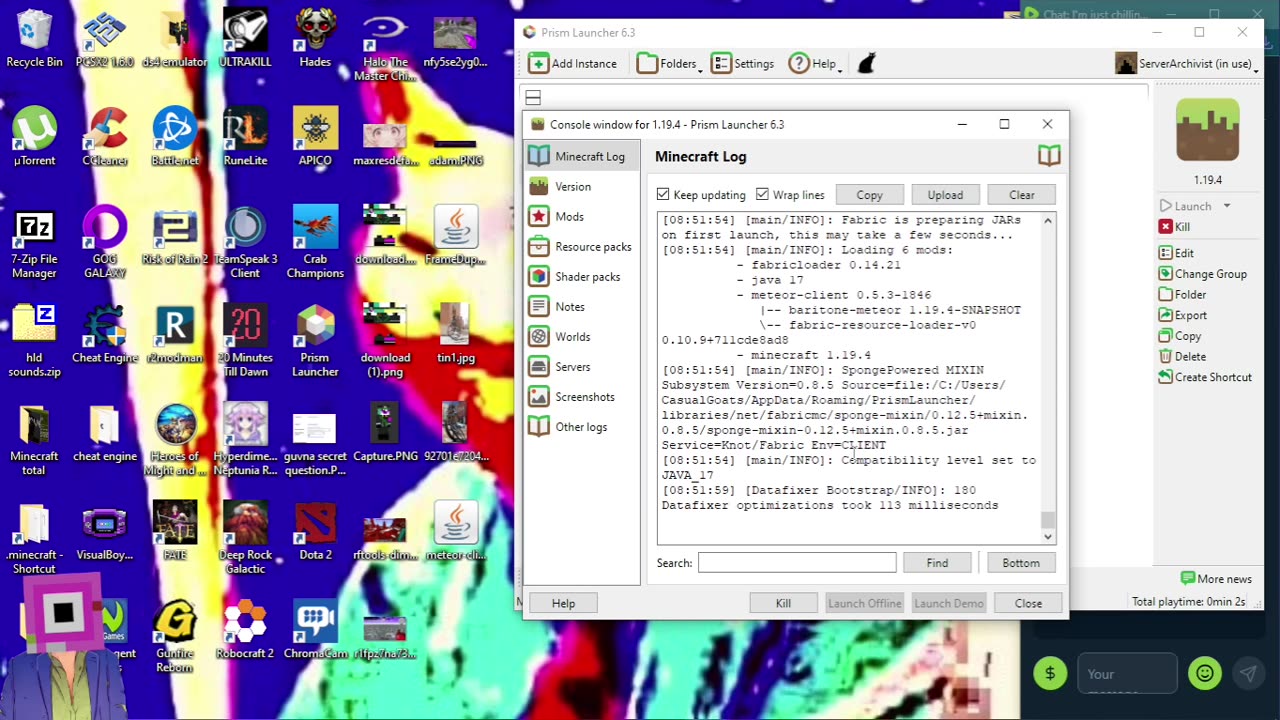Image resolution: width=1280 pixels, height=720 pixels.
Task: Click Delete in the instance side panel
Action: [1182, 356]
